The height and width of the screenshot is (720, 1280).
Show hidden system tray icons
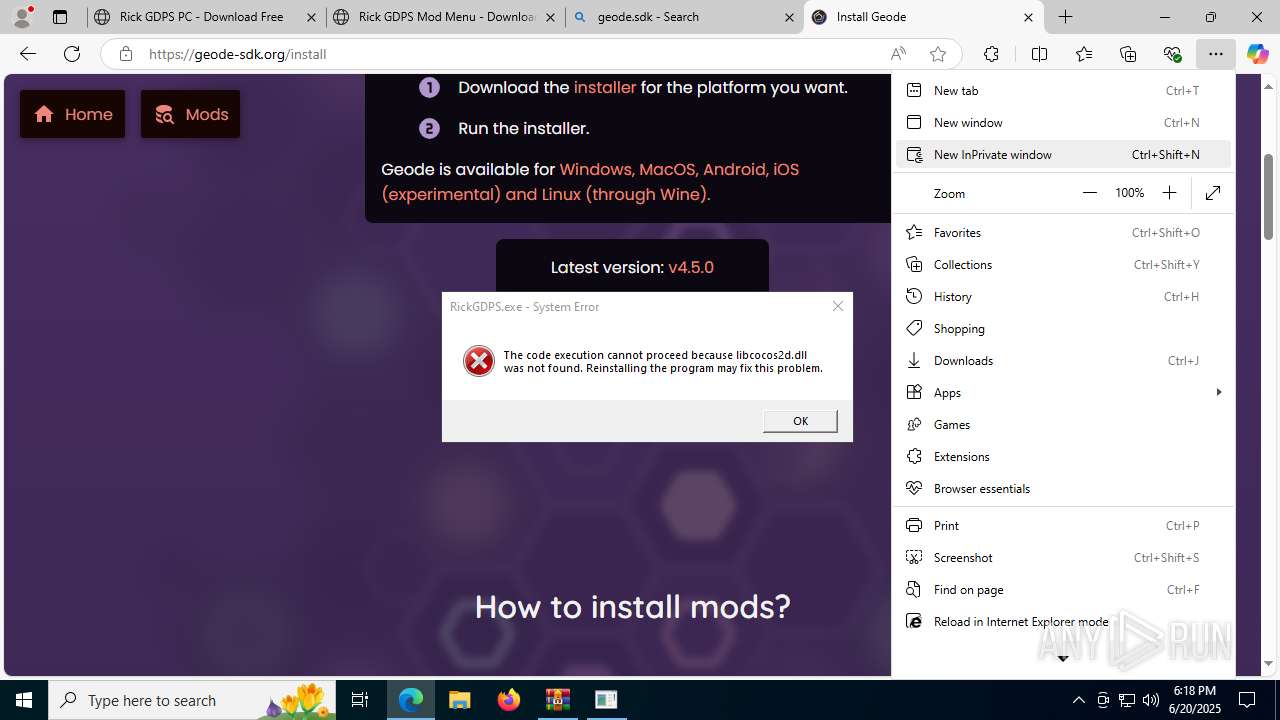(x=1078, y=700)
